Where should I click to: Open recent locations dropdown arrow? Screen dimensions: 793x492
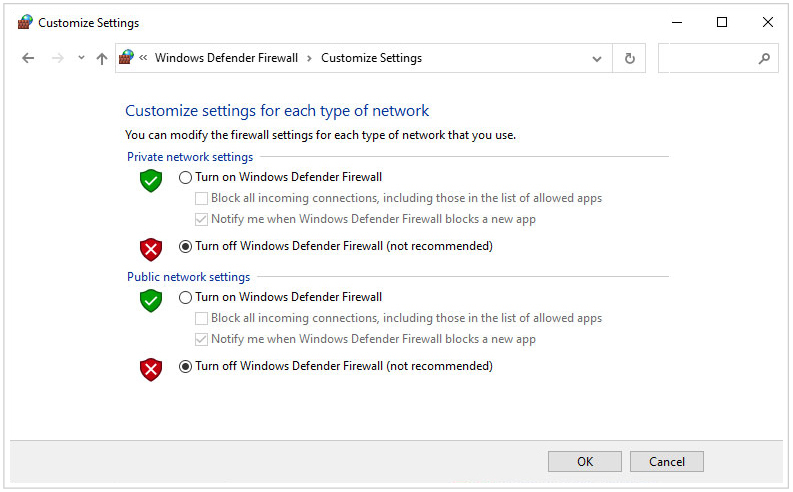[x=81, y=58]
